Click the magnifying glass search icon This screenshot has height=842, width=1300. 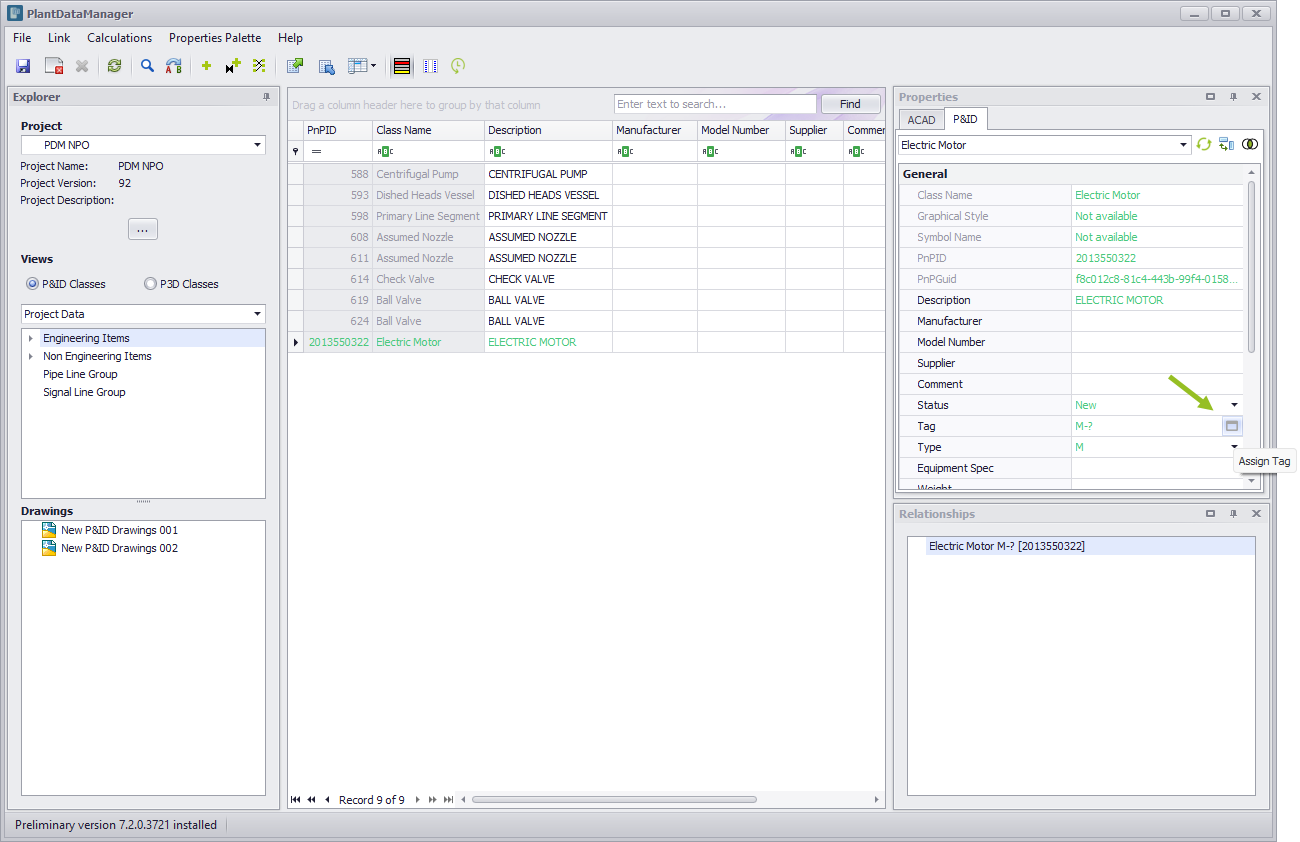(x=147, y=66)
